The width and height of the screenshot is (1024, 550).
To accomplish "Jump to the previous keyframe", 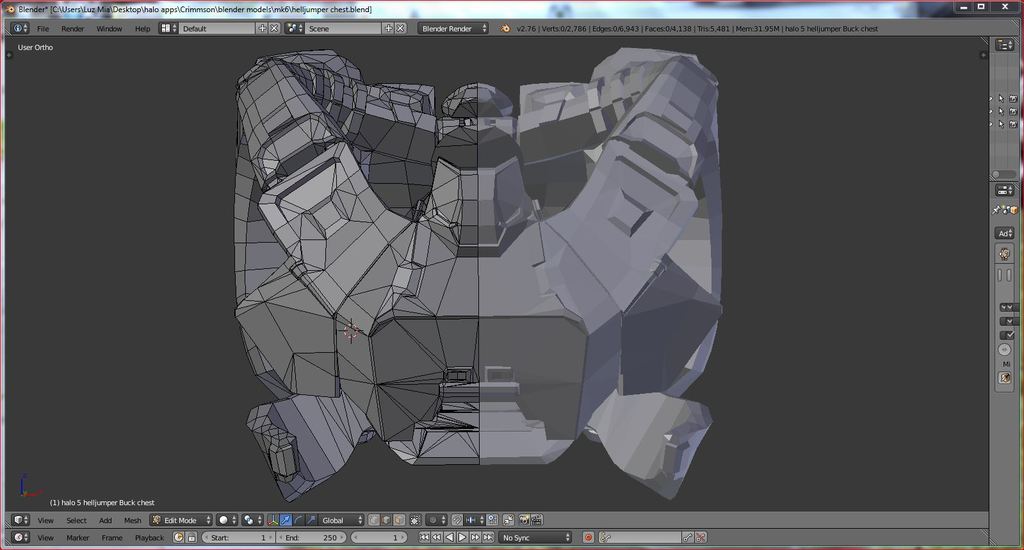I will pos(436,537).
